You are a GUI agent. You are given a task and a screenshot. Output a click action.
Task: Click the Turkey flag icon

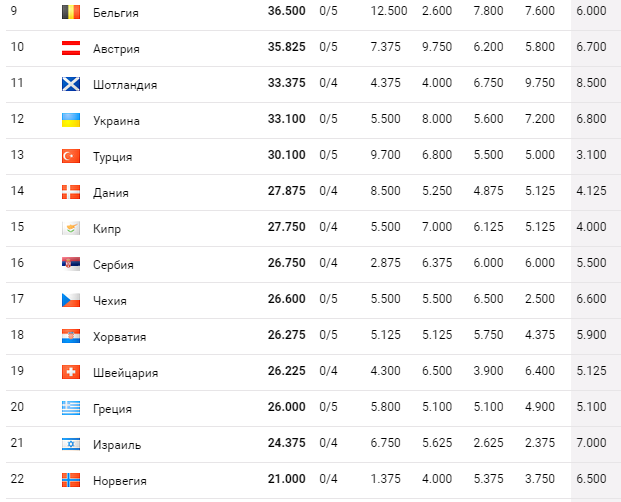(70, 157)
